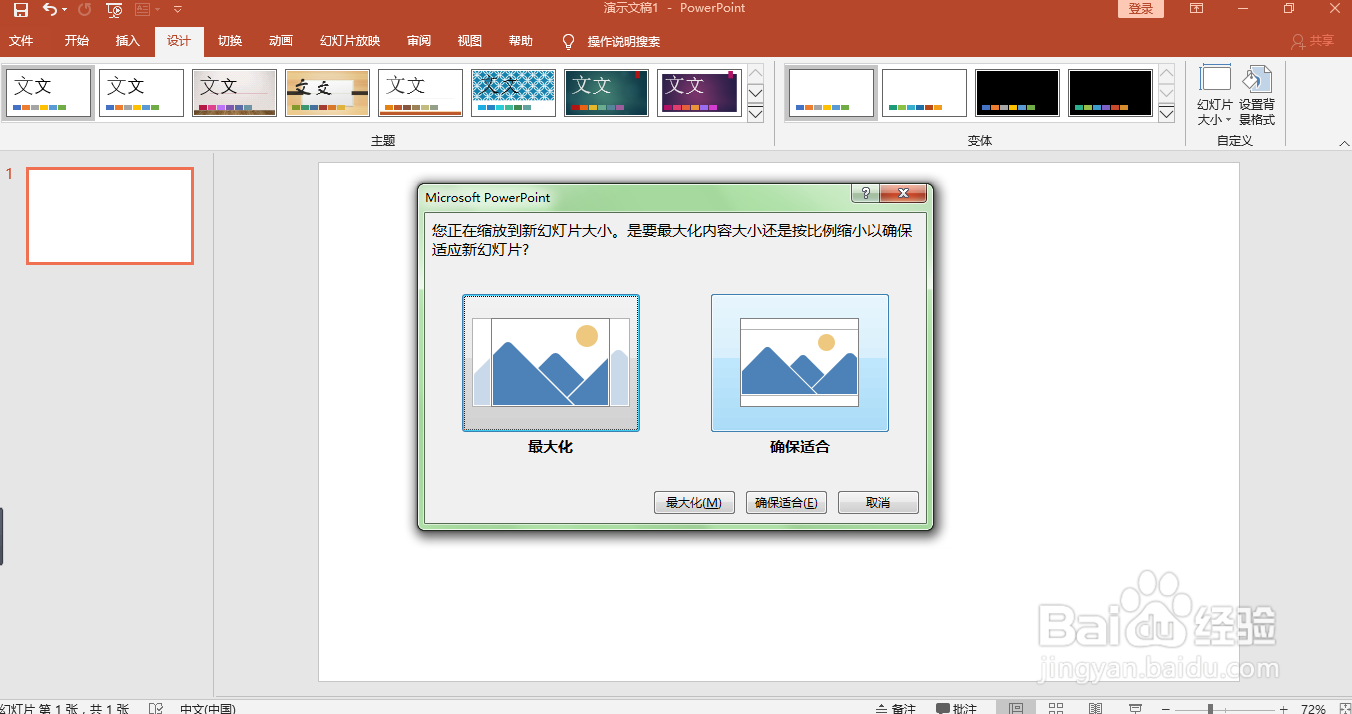Image resolution: width=1352 pixels, height=714 pixels.
Task: Select the second white variant thumbnail
Action: tap(925, 93)
